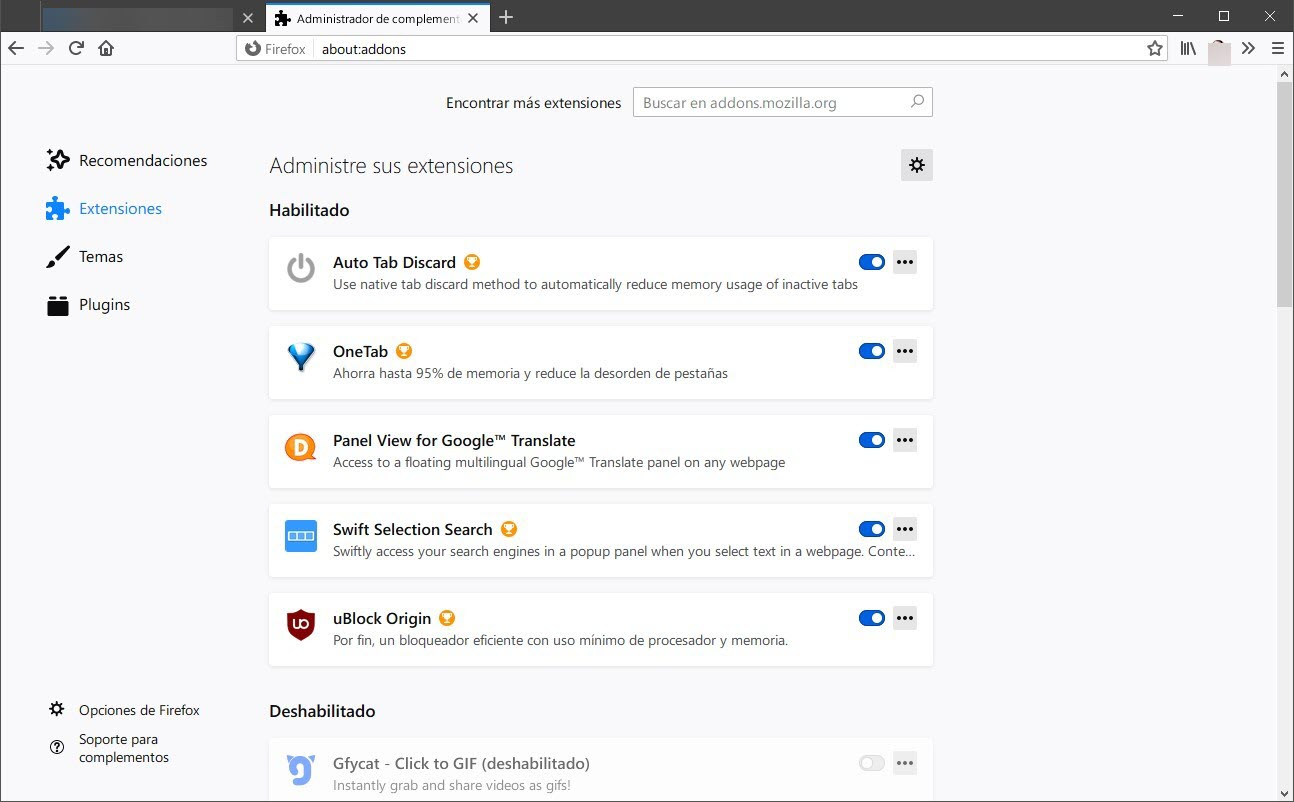This screenshot has width=1294, height=802.
Task: Open Soporte para complementos link
Action: [x=123, y=748]
